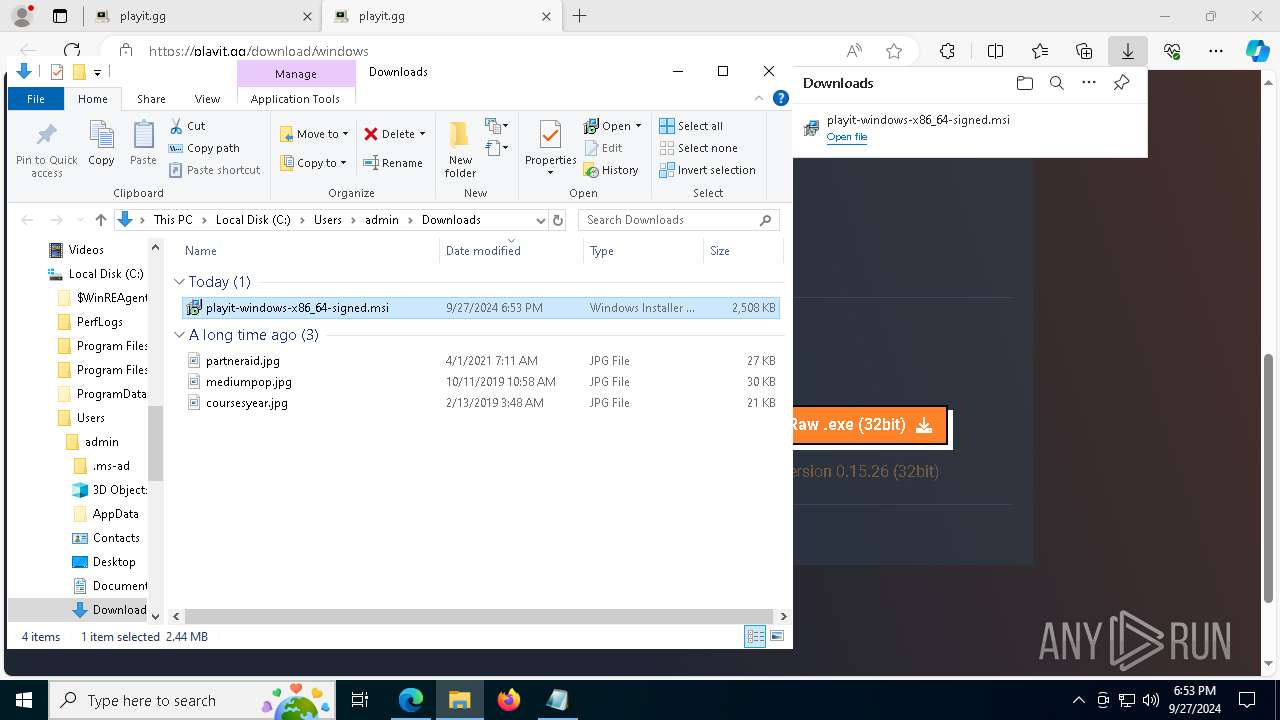
Task: Open a new Edge tab
Action: coord(579,16)
